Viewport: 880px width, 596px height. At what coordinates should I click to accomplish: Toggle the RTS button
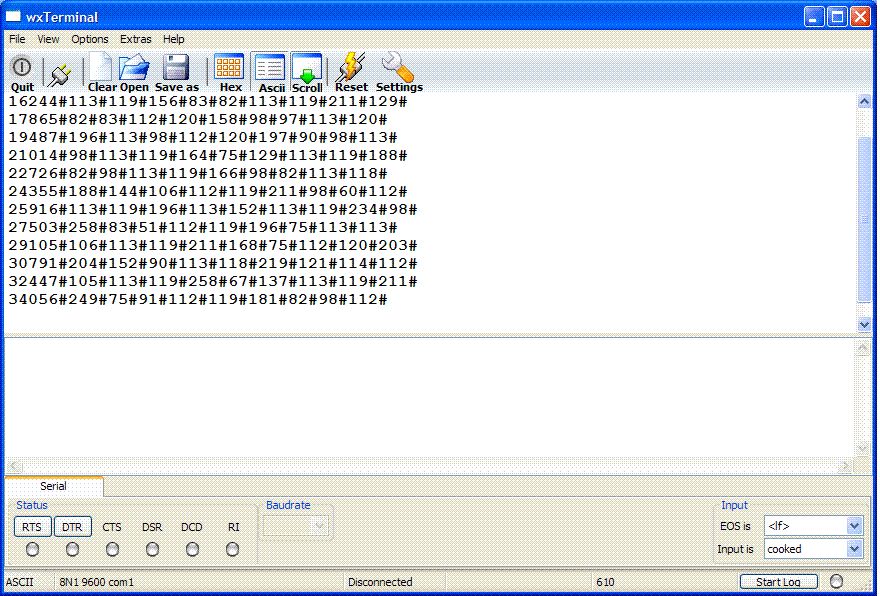[x=32, y=527]
